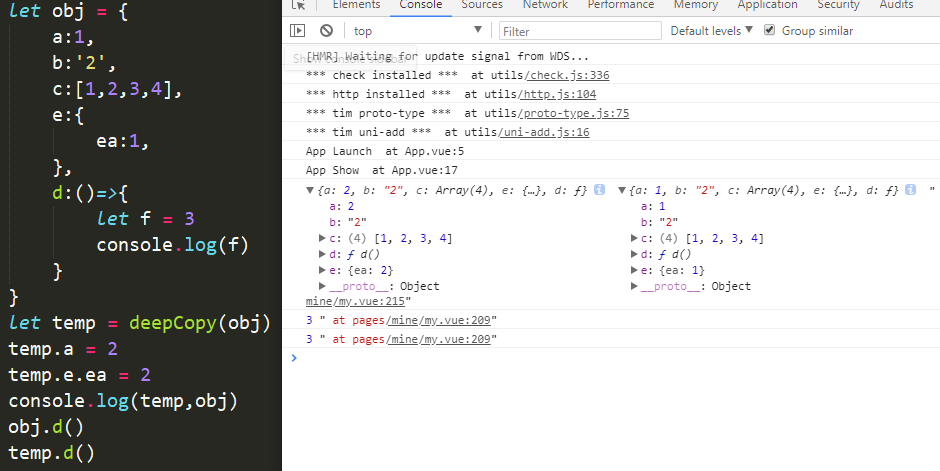This screenshot has width=940, height=471.
Task: Switch to the Security tab
Action: 838,5
